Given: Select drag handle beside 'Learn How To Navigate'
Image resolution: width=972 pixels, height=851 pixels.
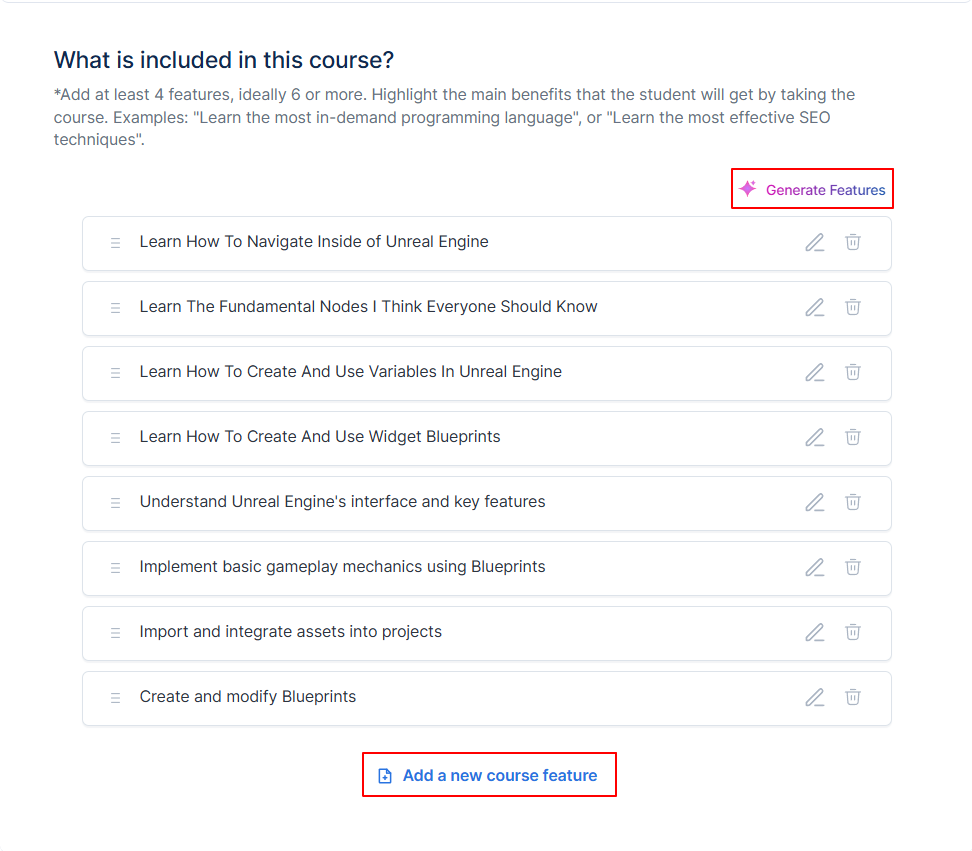Looking at the screenshot, I should pos(115,242).
